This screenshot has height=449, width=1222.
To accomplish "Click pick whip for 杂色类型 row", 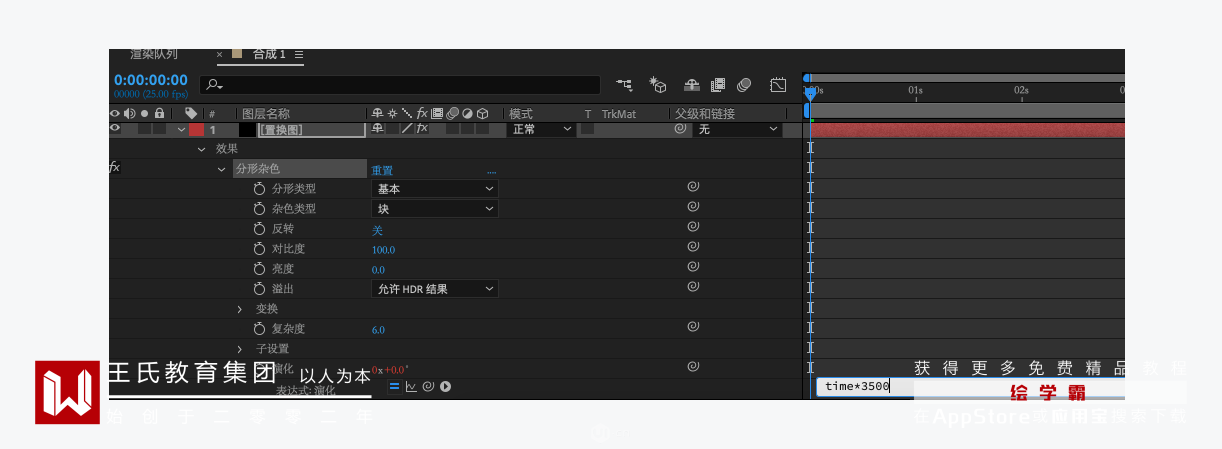I will coord(692,207).
